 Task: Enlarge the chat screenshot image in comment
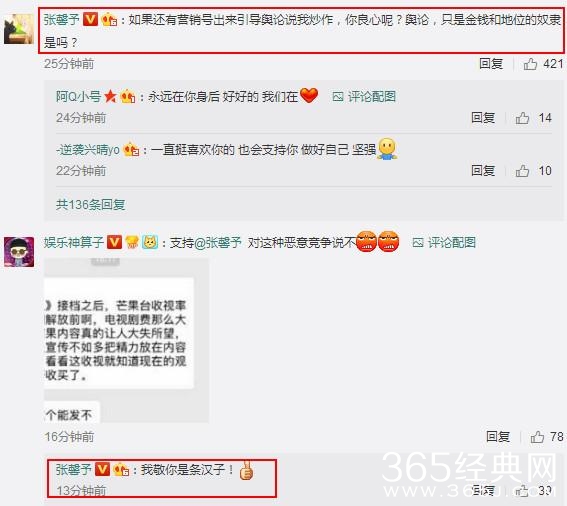(126, 340)
